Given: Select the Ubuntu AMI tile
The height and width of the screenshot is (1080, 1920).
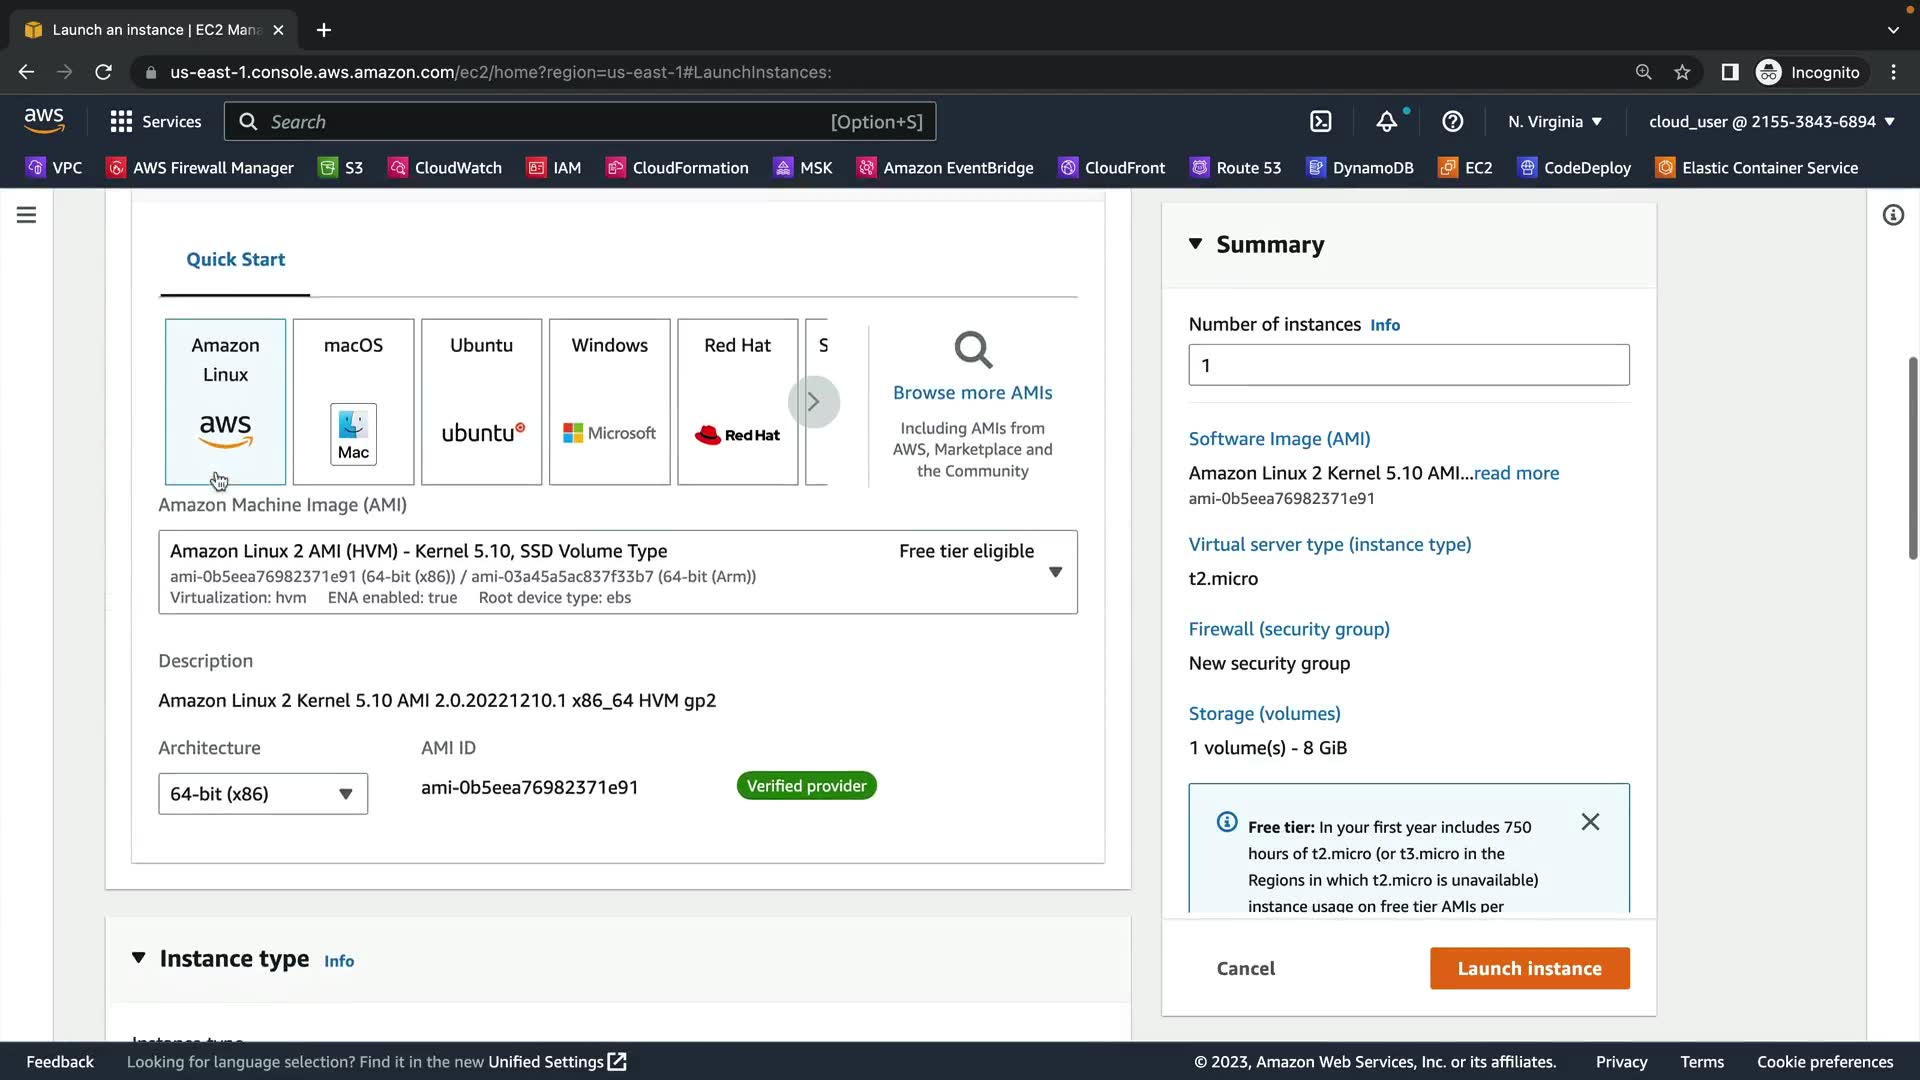Looking at the screenshot, I should click(x=481, y=402).
